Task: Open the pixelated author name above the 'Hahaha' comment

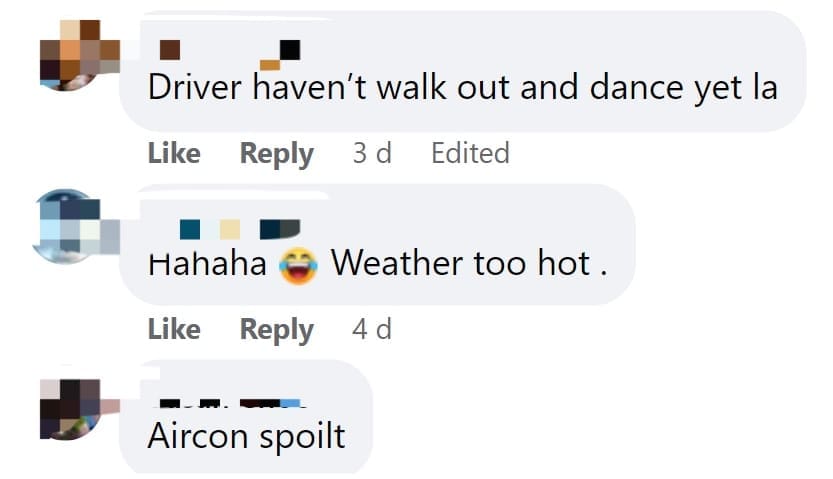Action: [240, 229]
